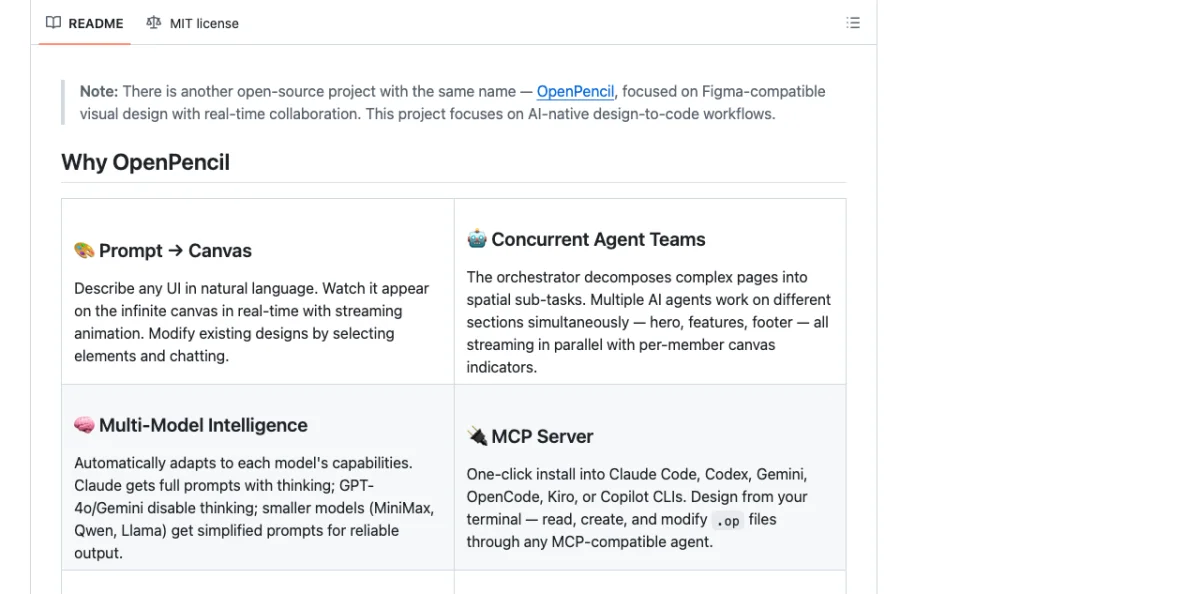
Task: Select the 'MCP Server' heading text
Action: [x=542, y=436]
